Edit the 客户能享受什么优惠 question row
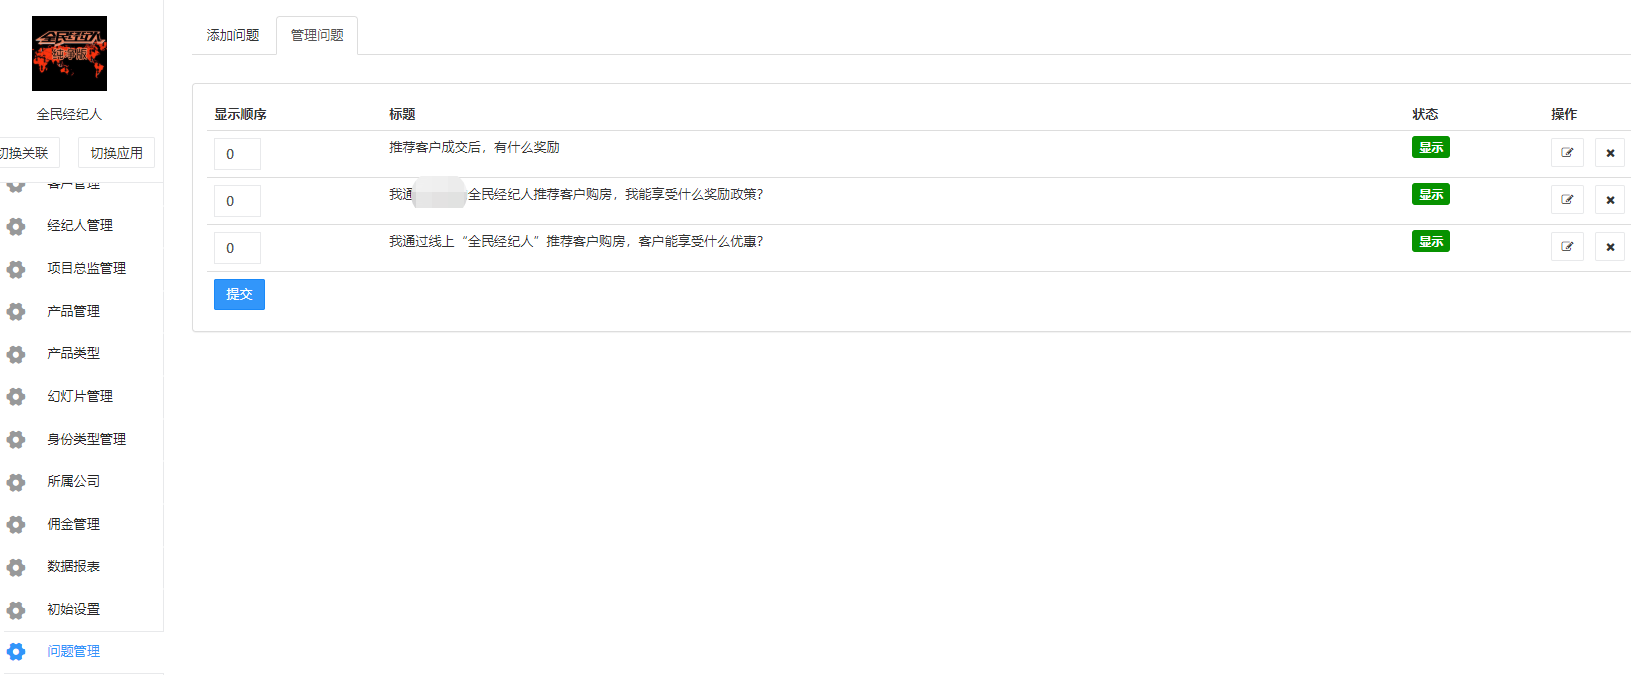 click(1567, 247)
